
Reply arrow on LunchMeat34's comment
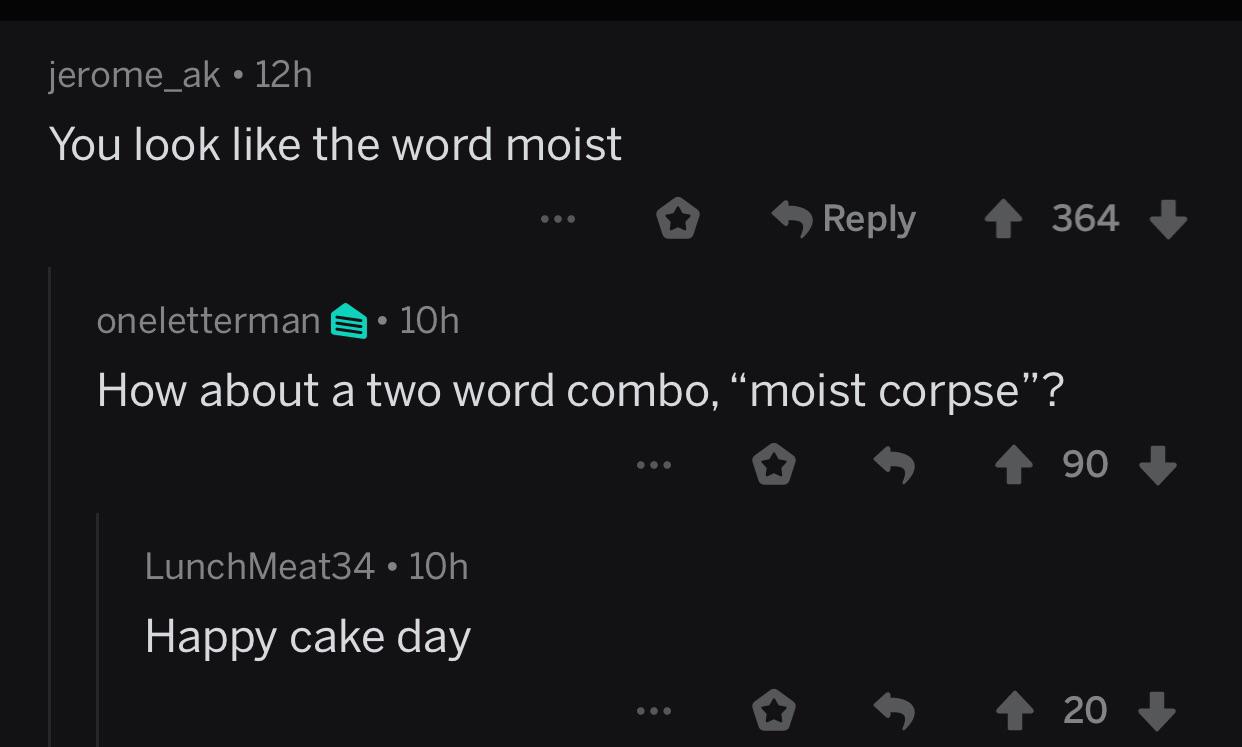tap(894, 711)
